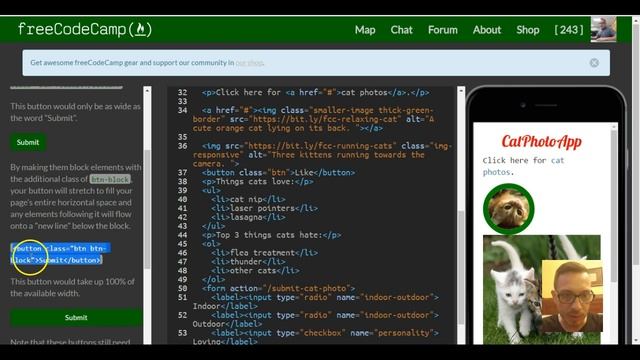Screen dimensions: 640x360
Task: Click line 53 checkbox personality code
Action: [x=316, y=337]
